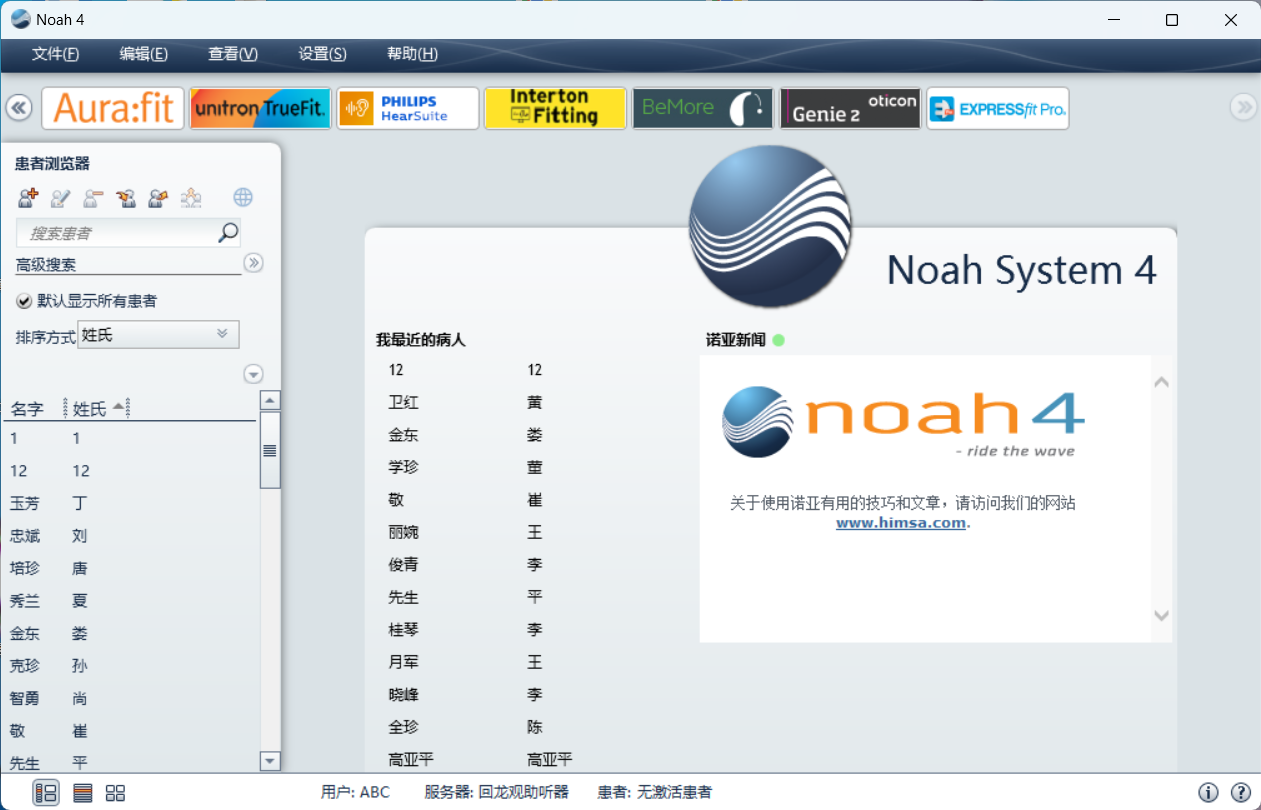The width and height of the screenshot is (1261, 810).
Task: Expand 高级搜索 with the chevron button
Action: [254, 263]
